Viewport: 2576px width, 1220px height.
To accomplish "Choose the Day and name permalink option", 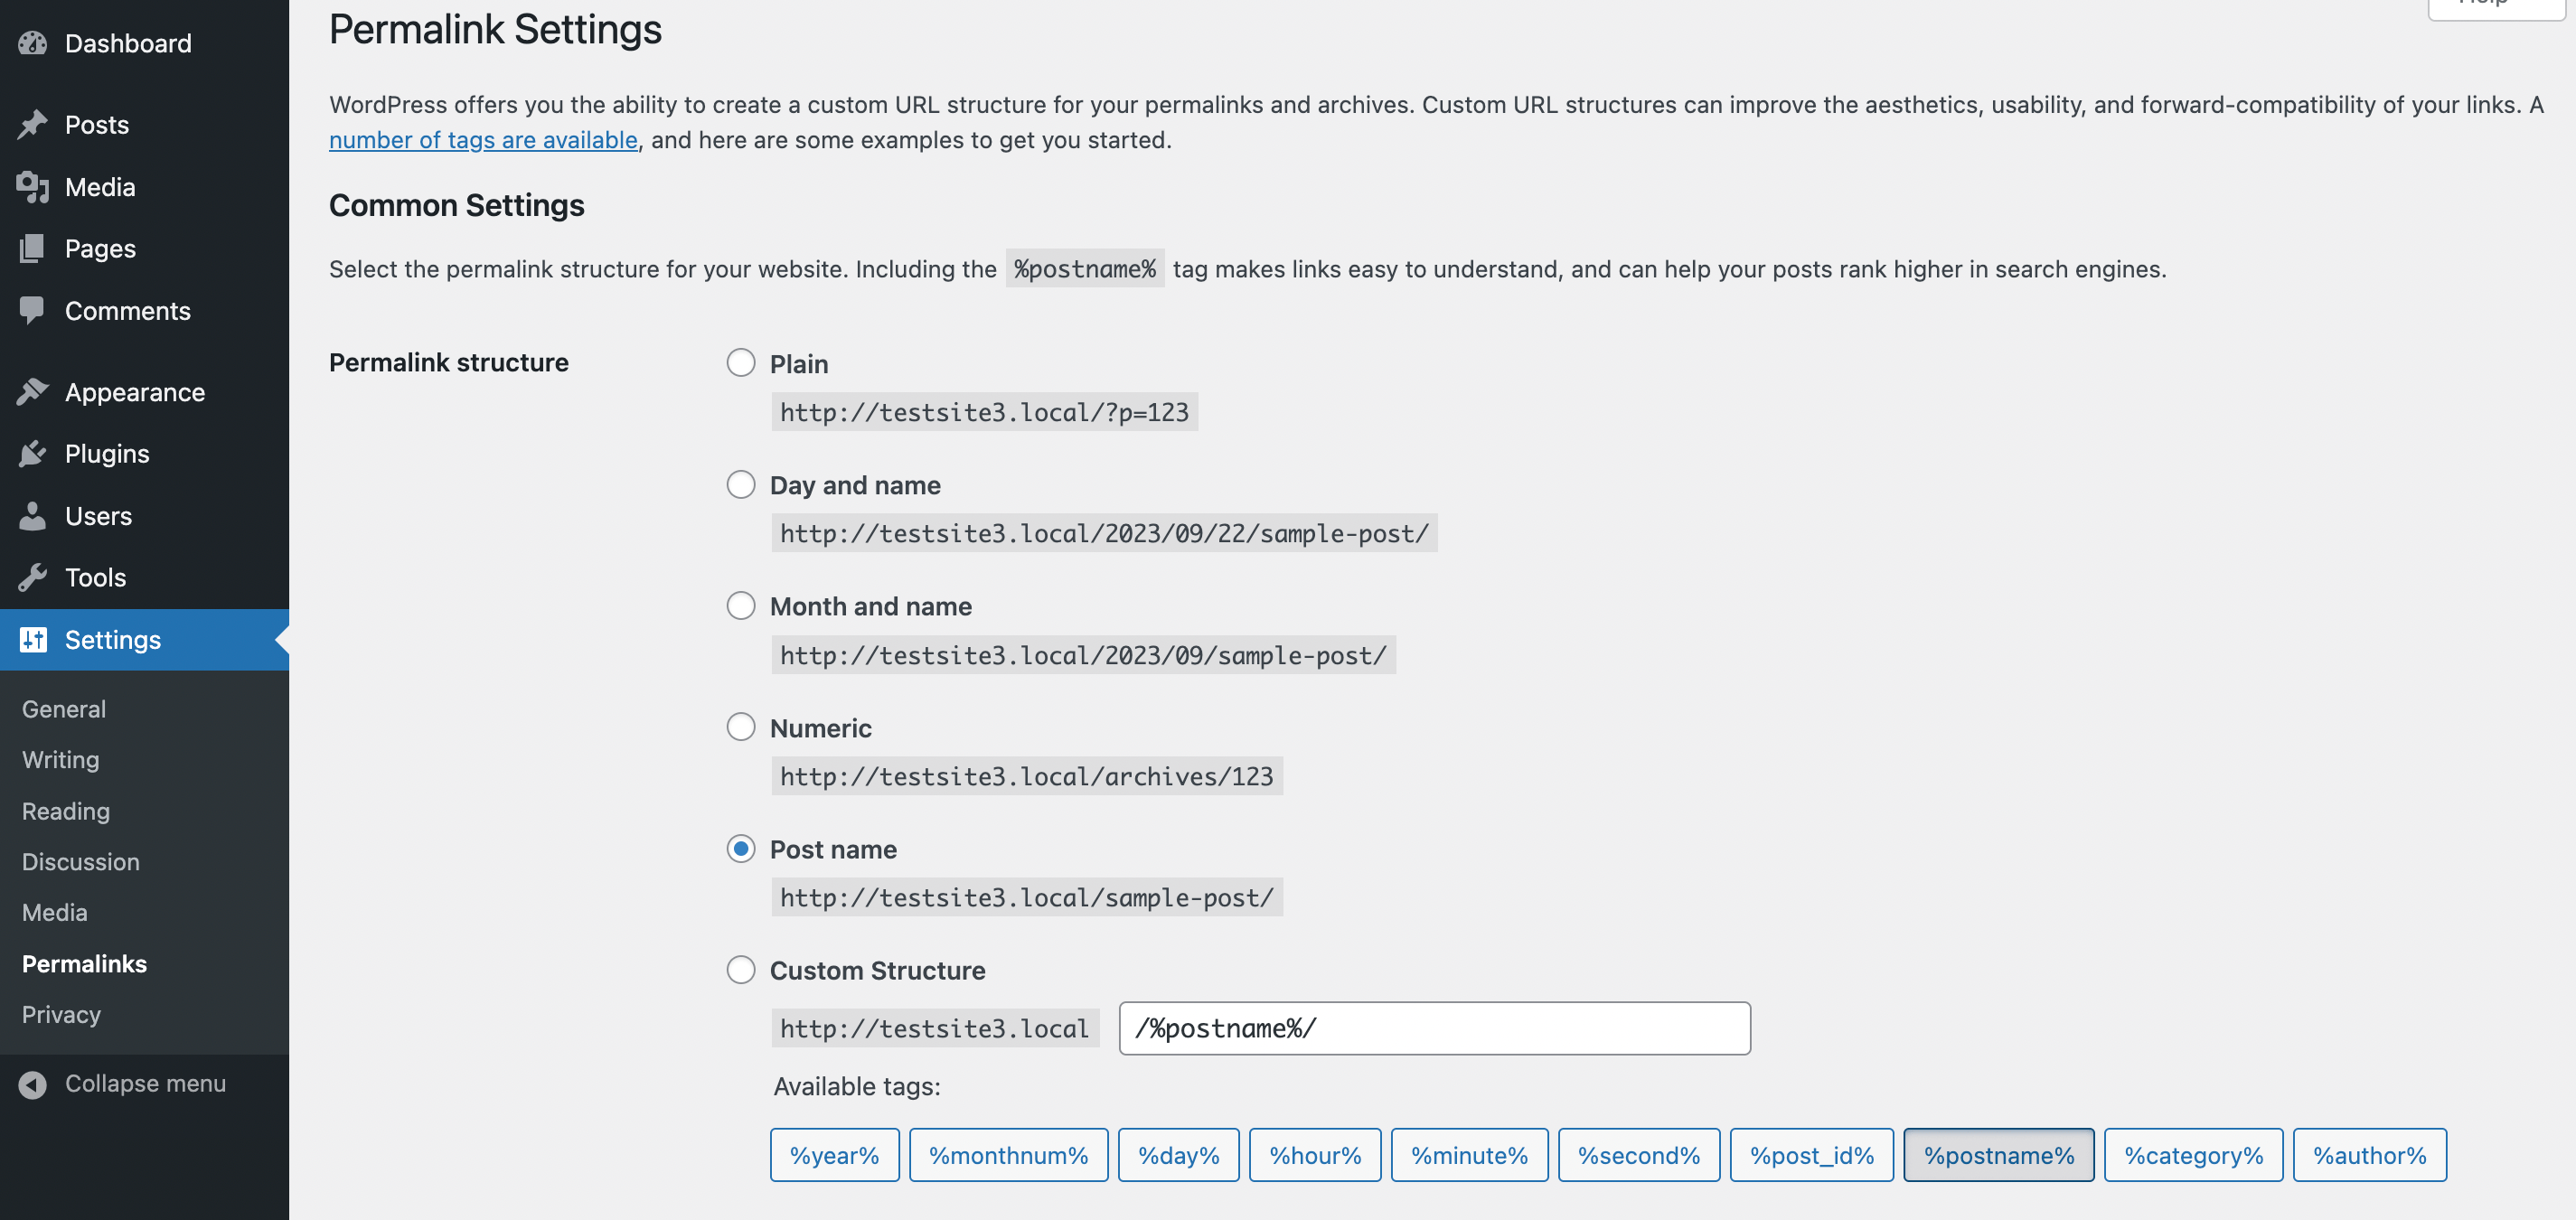I will [x=740, y=484].
